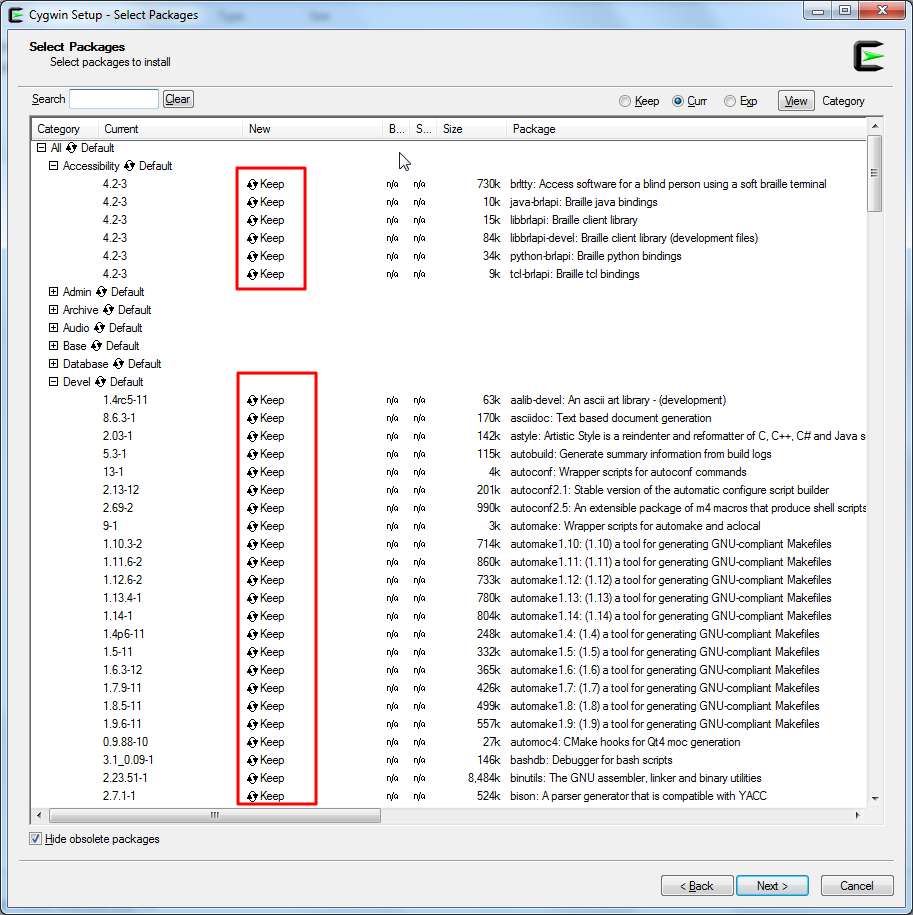The width and height of the screenshot is (913, 915).
Task: Click the S... column header
Action: [424, 129]
